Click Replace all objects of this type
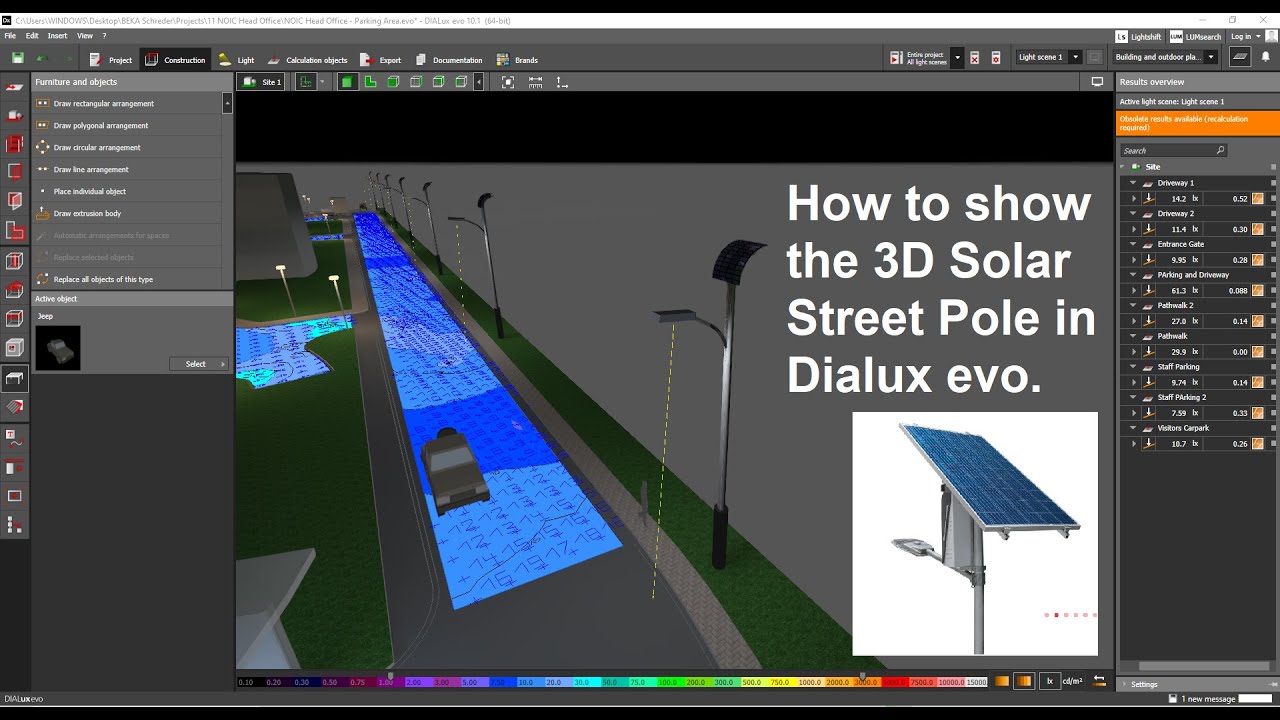This screenshot has width=1280, height=720. pos(127,279)
